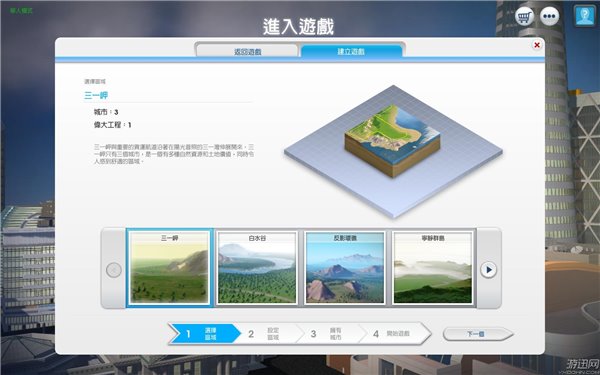Click the 下一個 next button
The width and height of the screenshot is (600, 375).
478,334
